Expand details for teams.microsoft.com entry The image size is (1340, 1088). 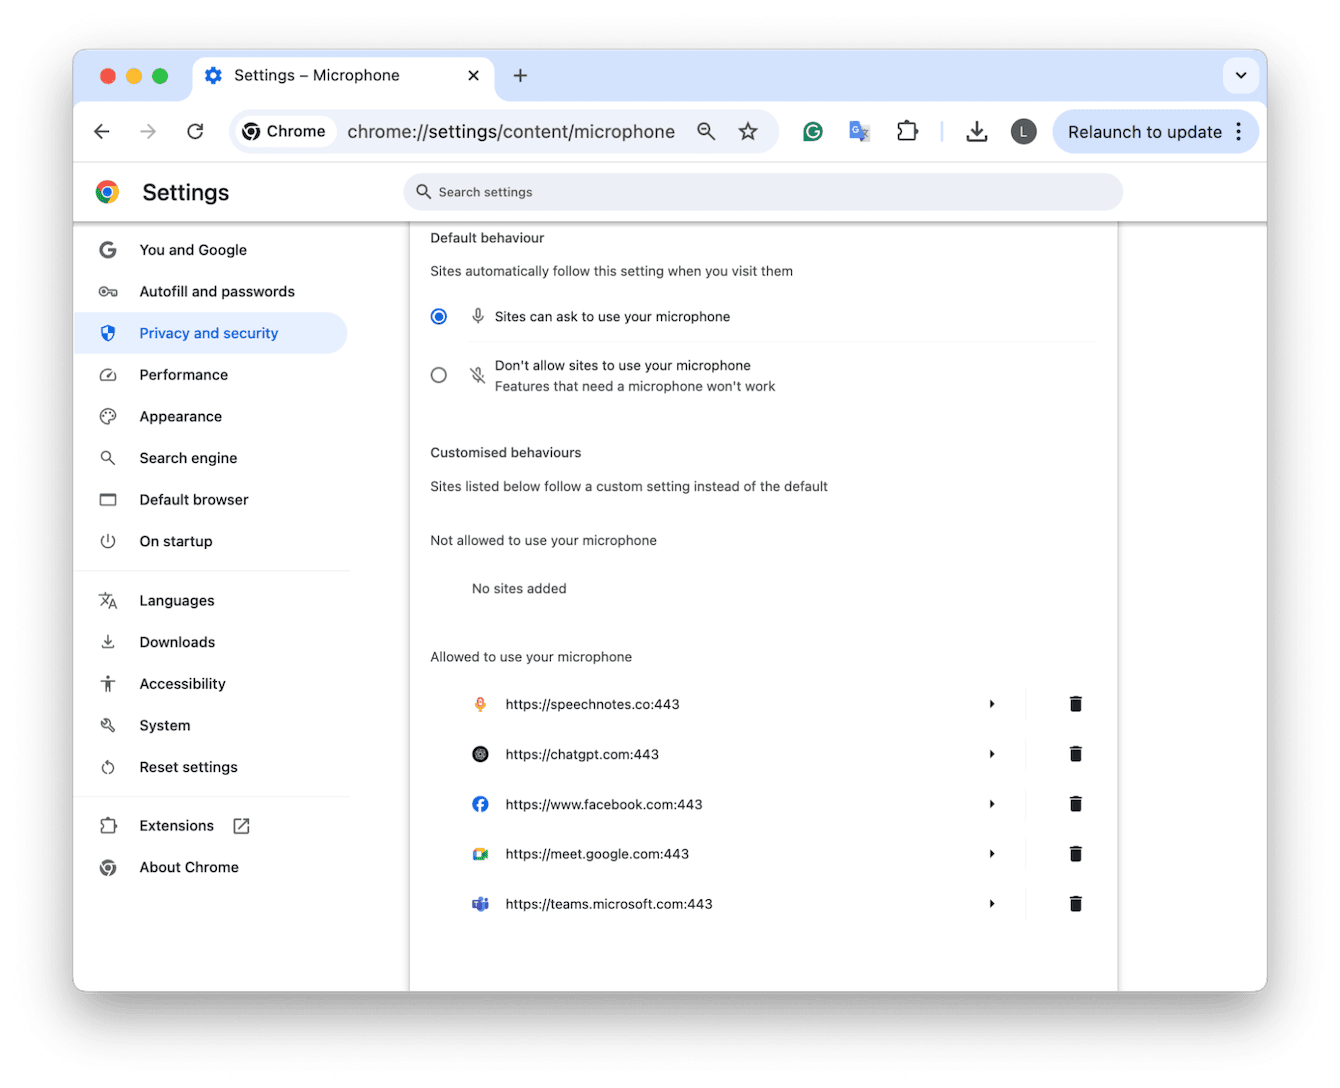(992, 904)
